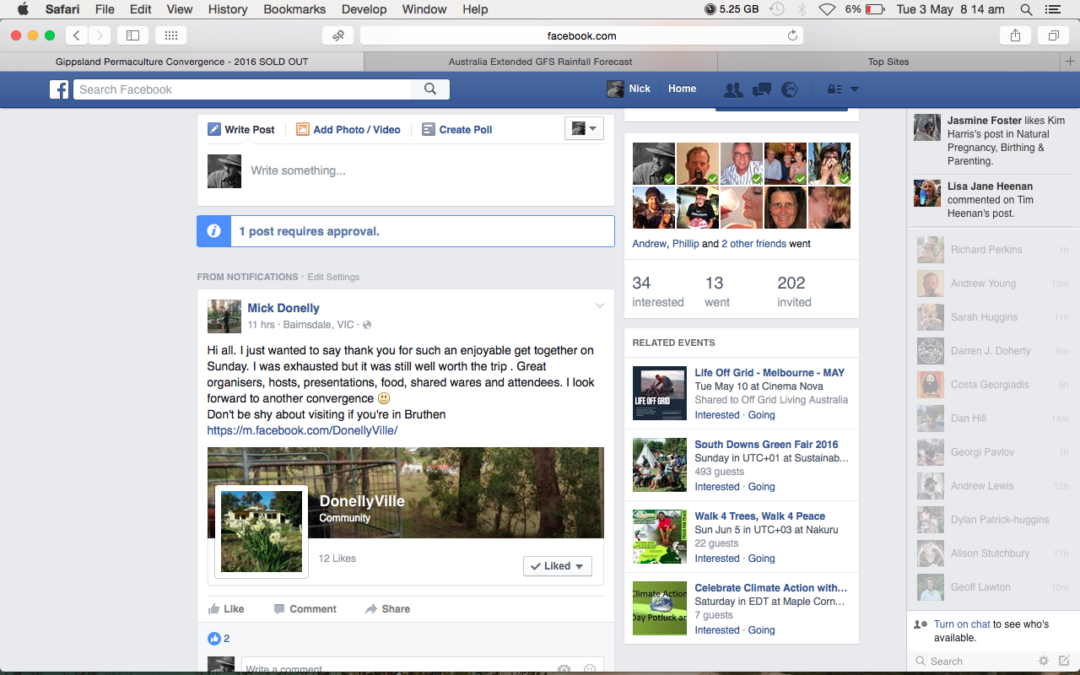Mark Interested for South Downs Green Fair
This screenshot has height=675, width=1080.
[x=716, y=487]
